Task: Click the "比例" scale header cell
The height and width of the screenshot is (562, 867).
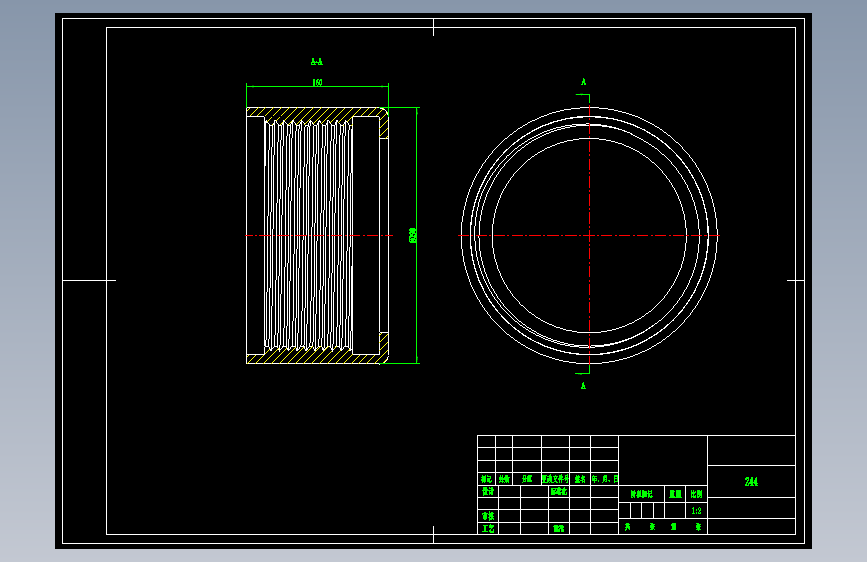Action: click(696, 494)
